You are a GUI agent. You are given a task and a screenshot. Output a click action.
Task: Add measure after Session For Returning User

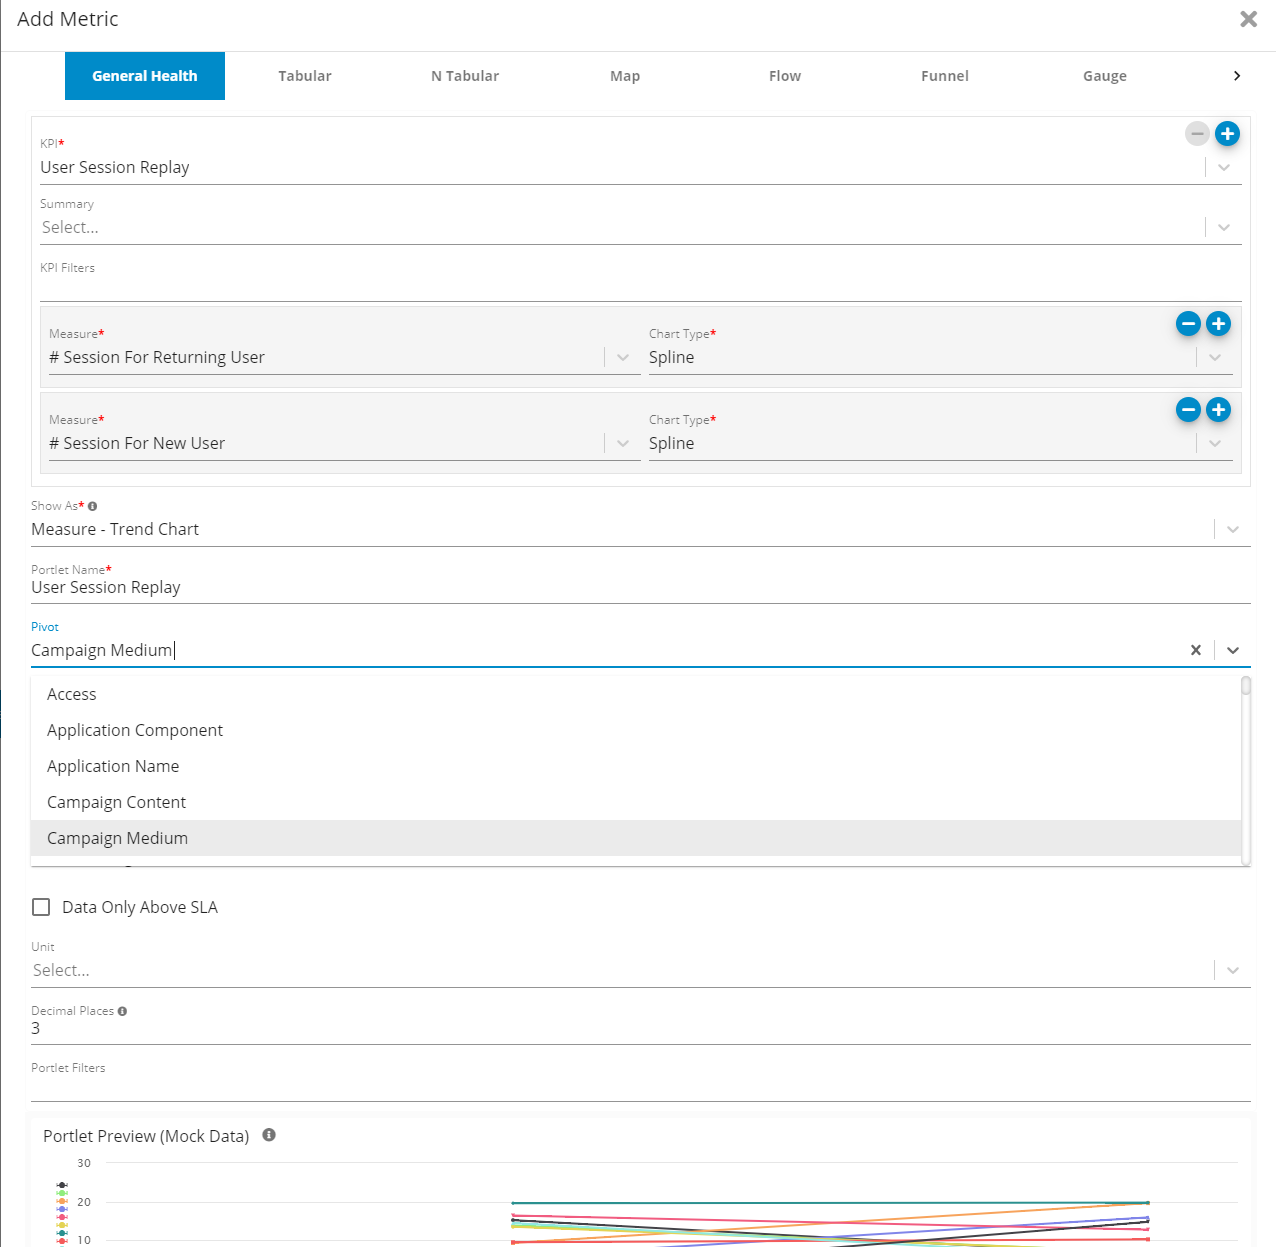click(x=1218, y=323)
